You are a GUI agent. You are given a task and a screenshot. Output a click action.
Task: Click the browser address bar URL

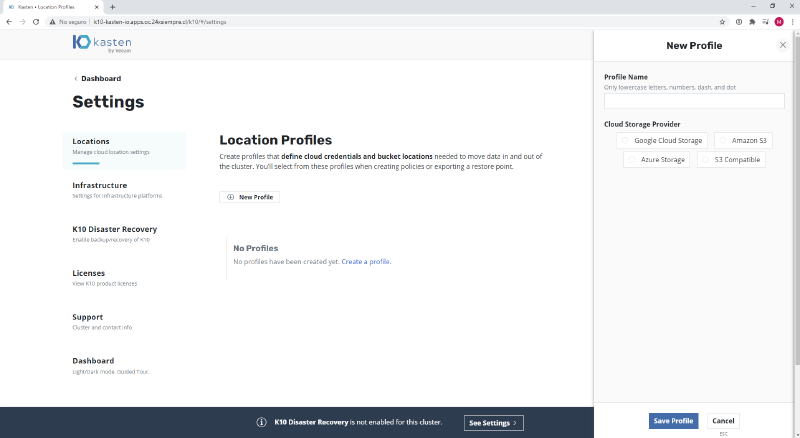[160, 22]
